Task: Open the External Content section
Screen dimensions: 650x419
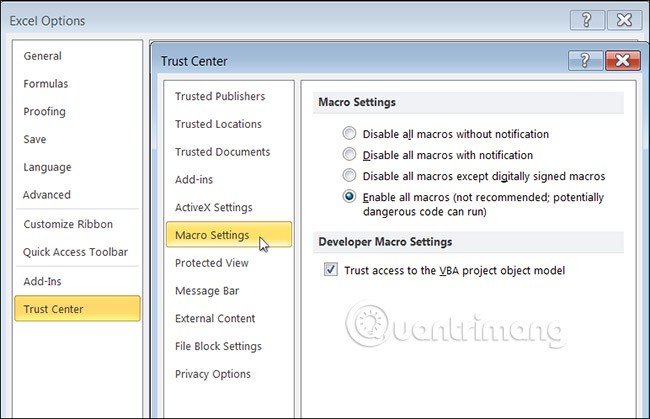Action: click(215, 318)
